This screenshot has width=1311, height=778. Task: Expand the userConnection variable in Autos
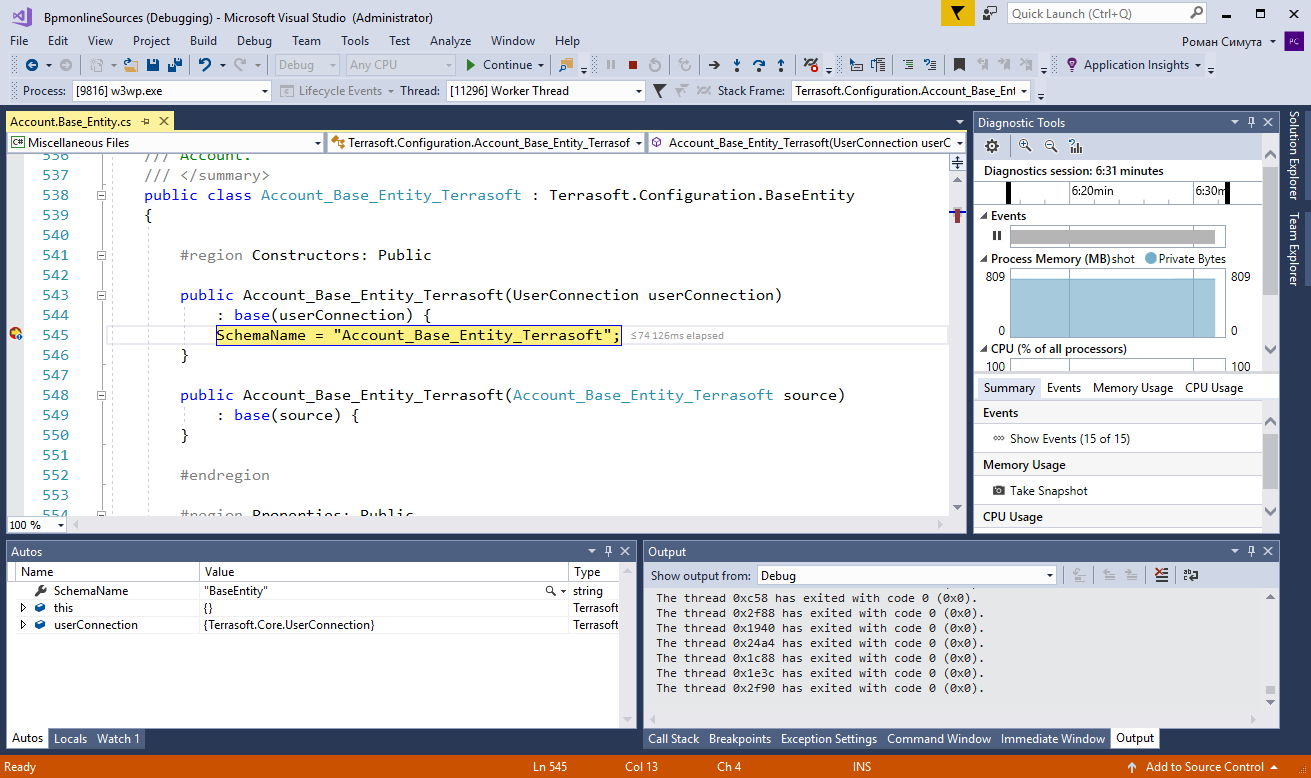pos(23,625)
